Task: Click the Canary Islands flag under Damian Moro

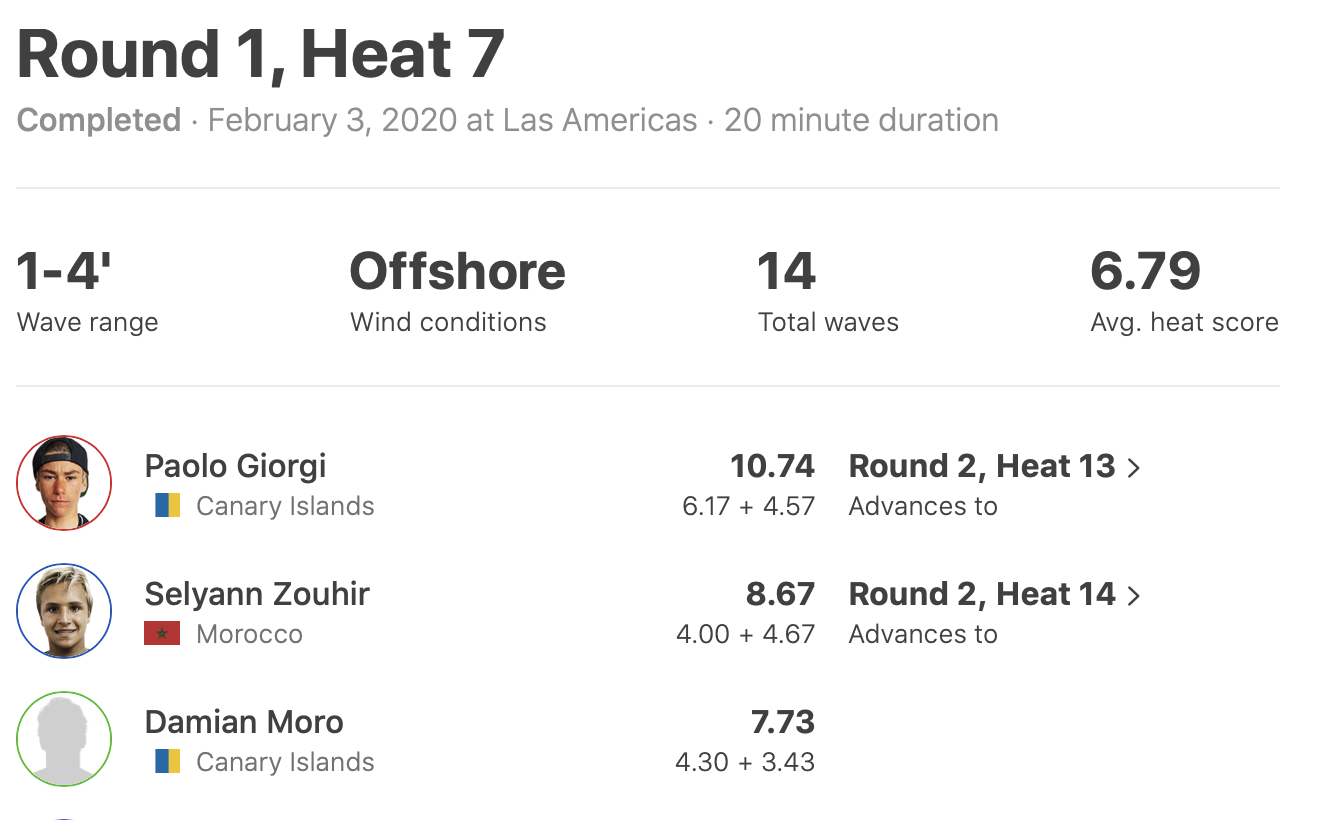Action: click(167, 762)
